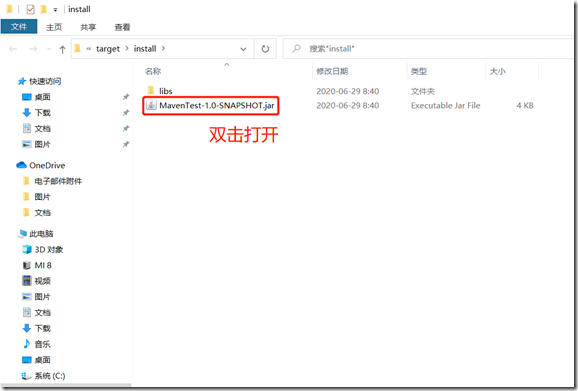Click the libs folder modified date
Image resolution: width=578 pixels, height=391 pixels.
click(348, 91)
